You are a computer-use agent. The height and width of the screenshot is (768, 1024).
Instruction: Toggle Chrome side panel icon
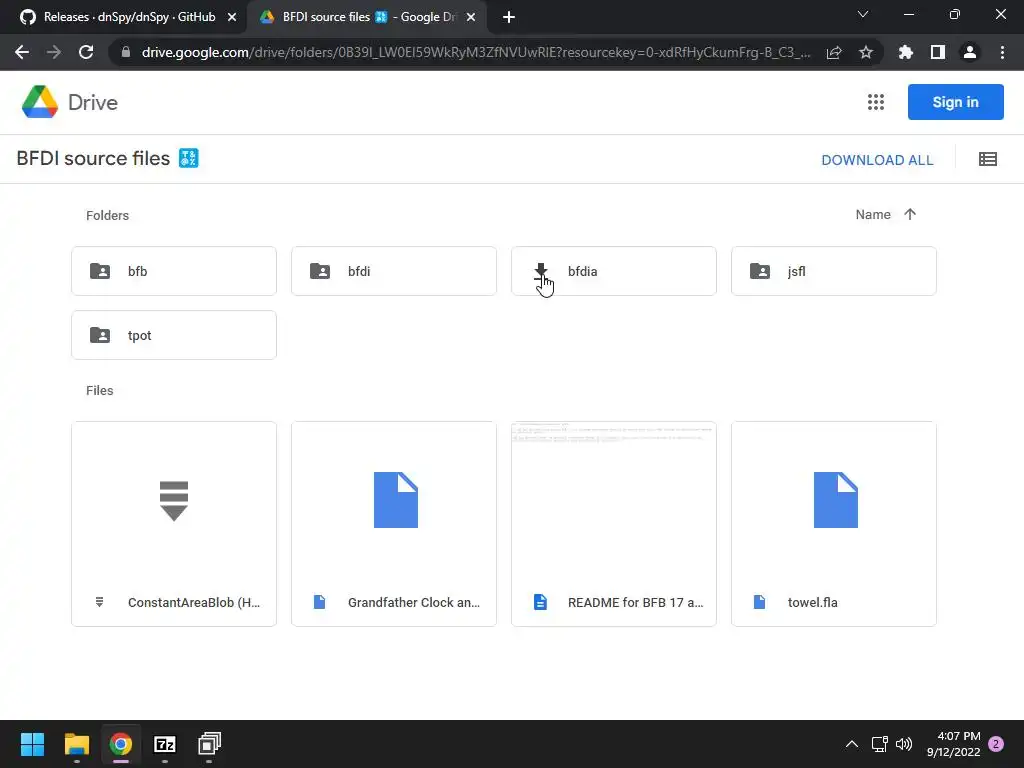[938, 52]
